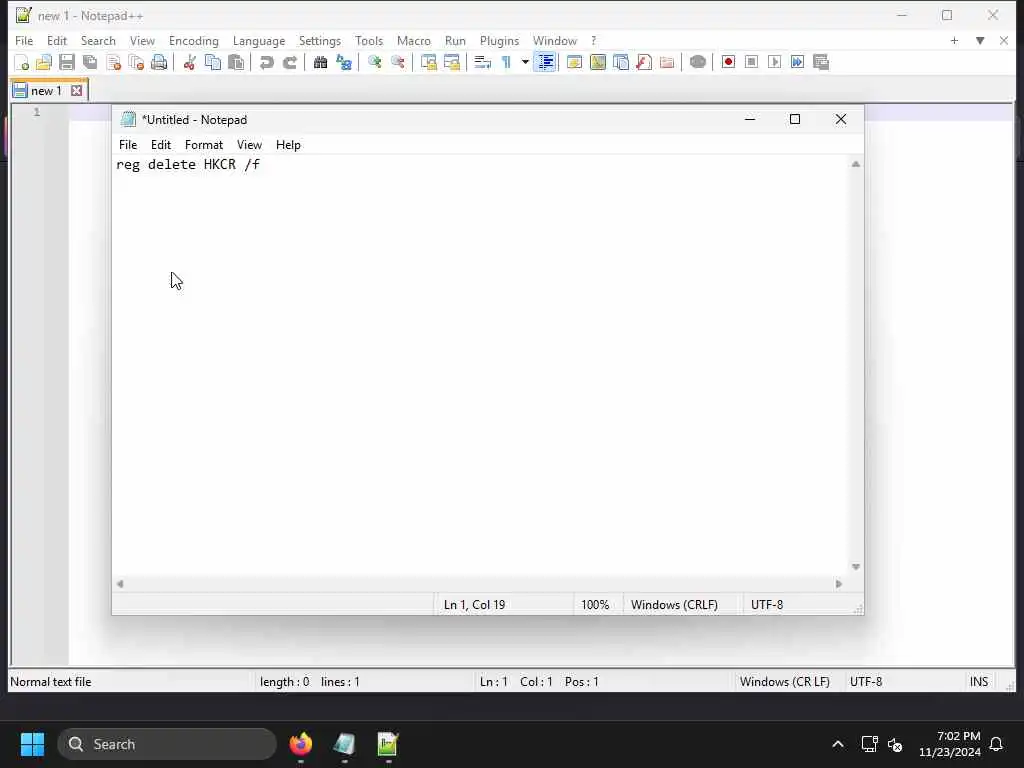Open the Settings menu
The image size is (1024, 768).
pyautogui.click(x=319, y=40)
